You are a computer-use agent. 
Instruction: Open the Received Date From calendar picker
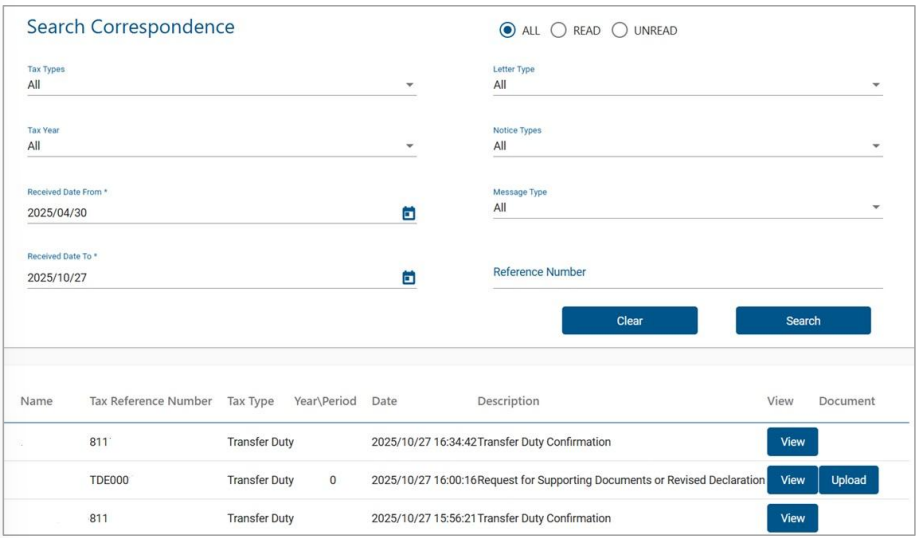tap(408, 213)
